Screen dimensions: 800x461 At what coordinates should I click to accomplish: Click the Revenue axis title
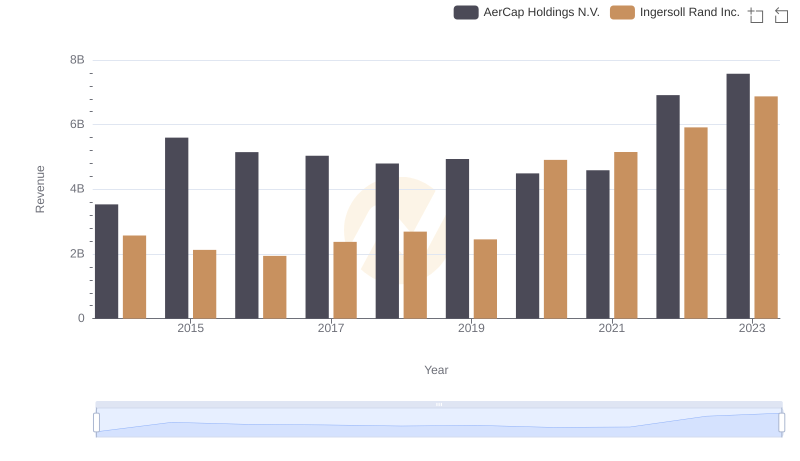(x=40, y=189)
